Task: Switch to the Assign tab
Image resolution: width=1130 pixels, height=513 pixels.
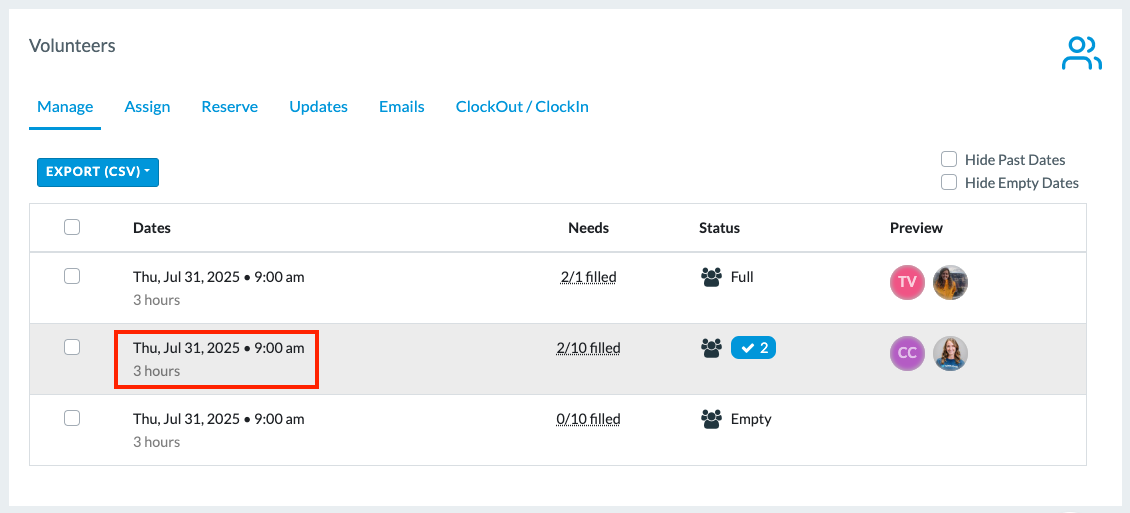Action: 147,107
